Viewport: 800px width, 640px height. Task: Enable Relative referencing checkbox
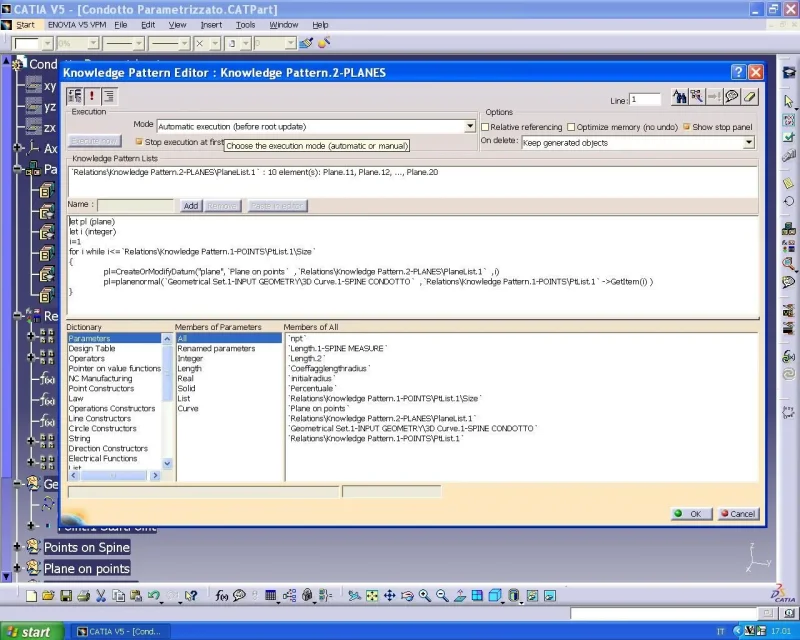tap(485, 127)
